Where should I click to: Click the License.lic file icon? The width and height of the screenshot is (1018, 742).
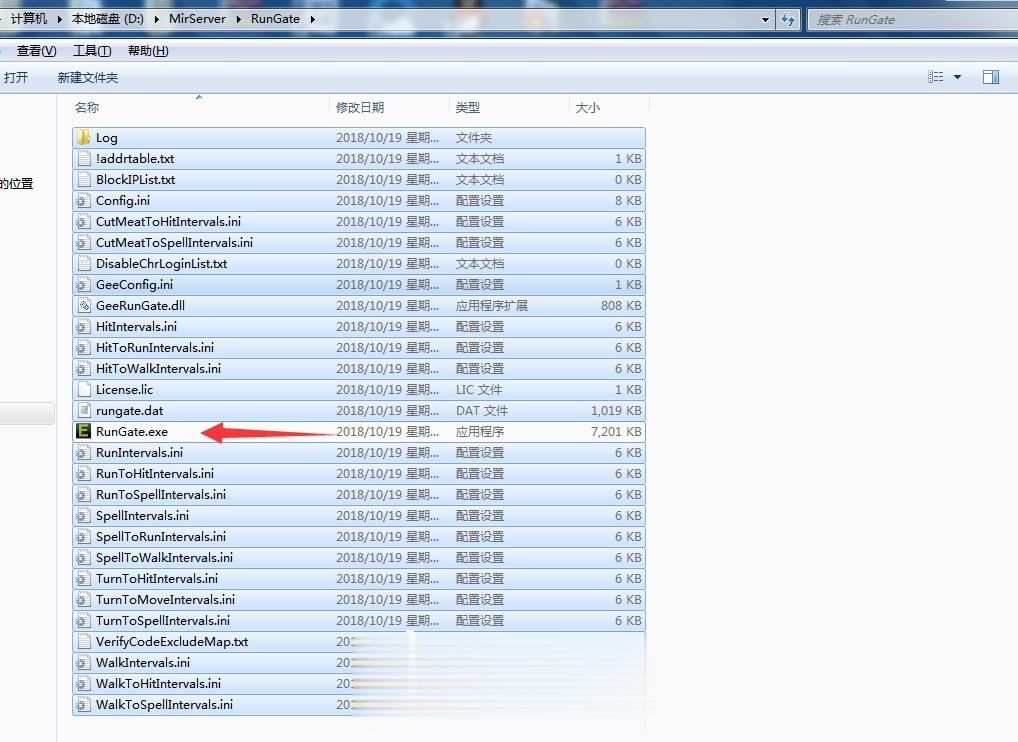83,390
